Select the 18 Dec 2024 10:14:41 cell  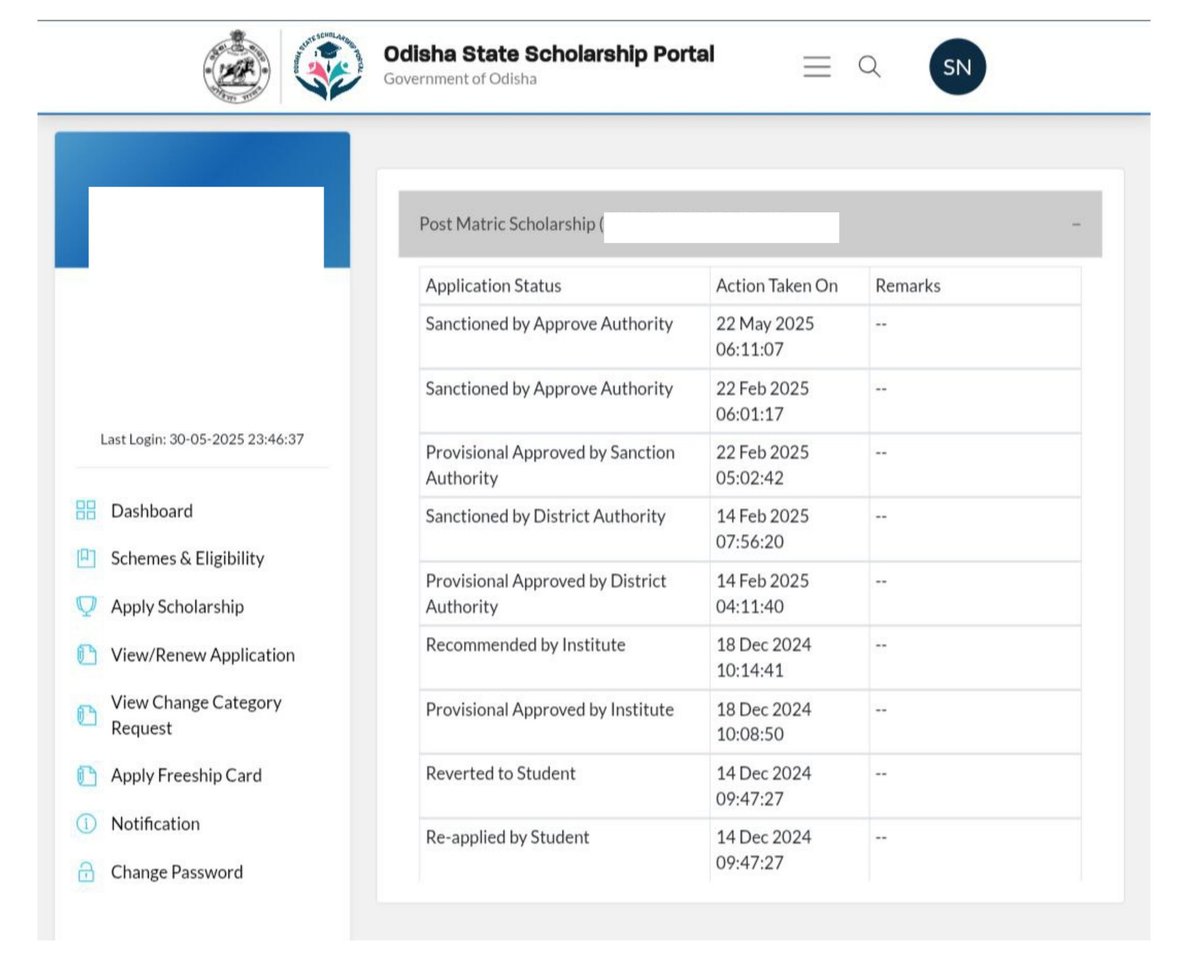pyautogui.click(x=790, y=658)
